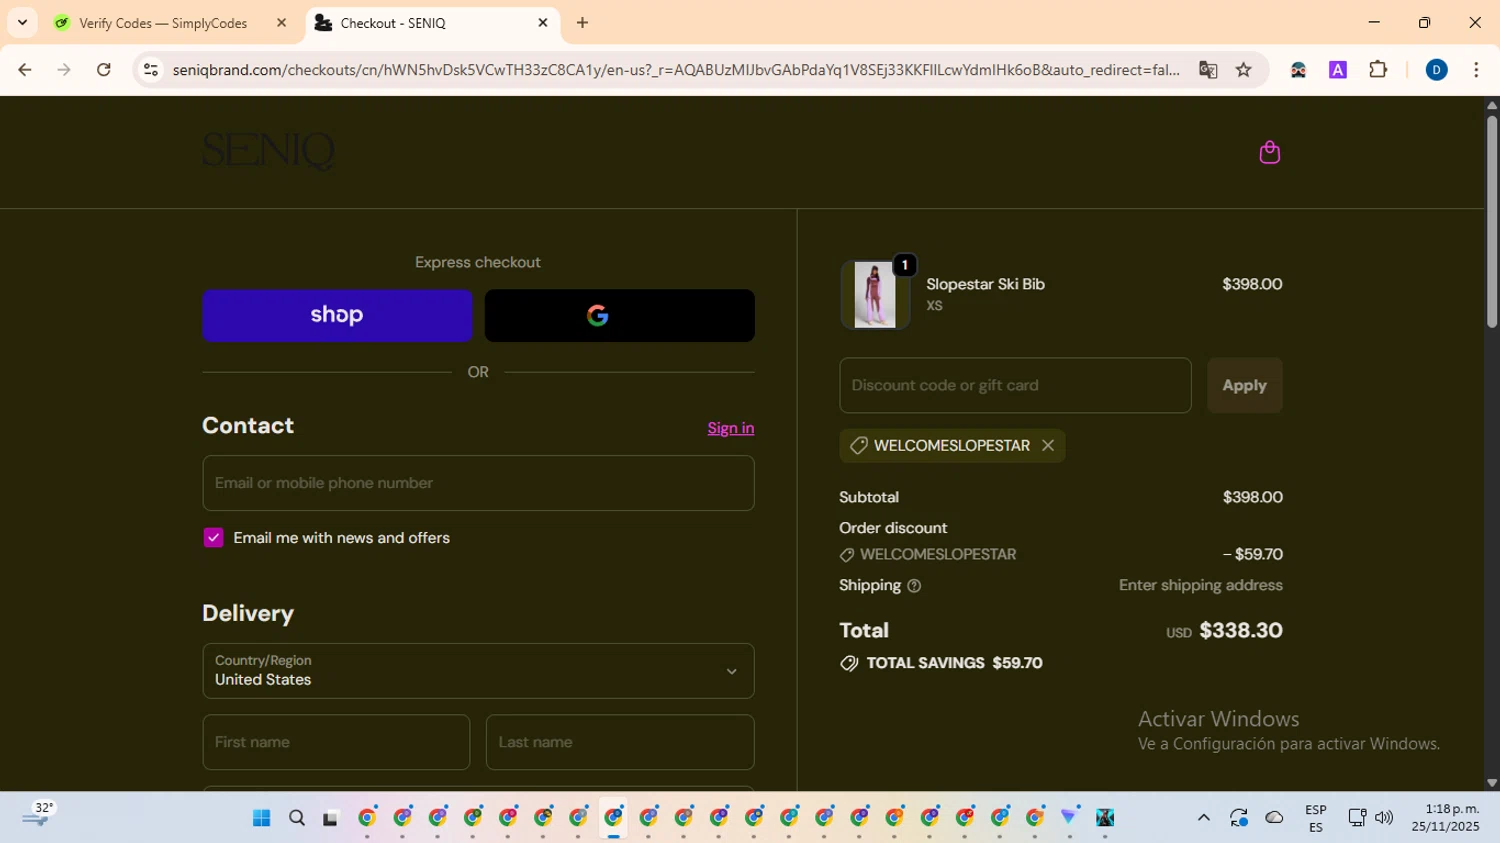Open the OneDrive cloud tray icon

[x=1274, y=818]
